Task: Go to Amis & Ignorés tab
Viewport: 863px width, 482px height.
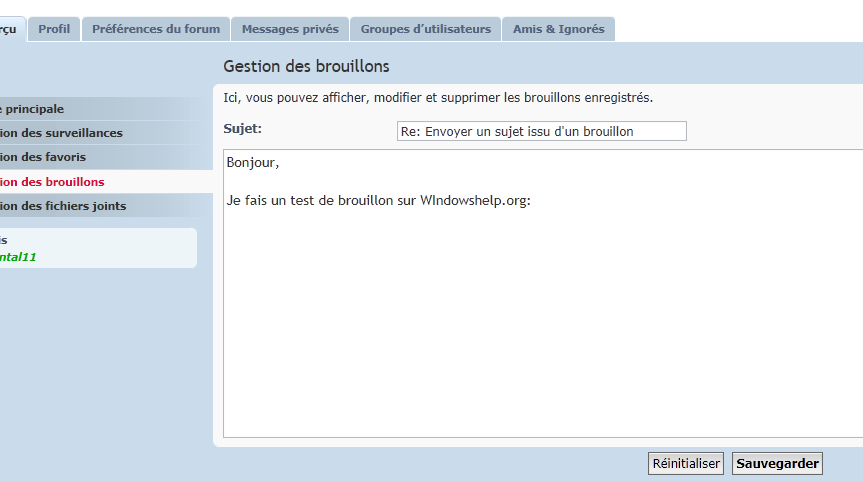Action: point(559,29)
